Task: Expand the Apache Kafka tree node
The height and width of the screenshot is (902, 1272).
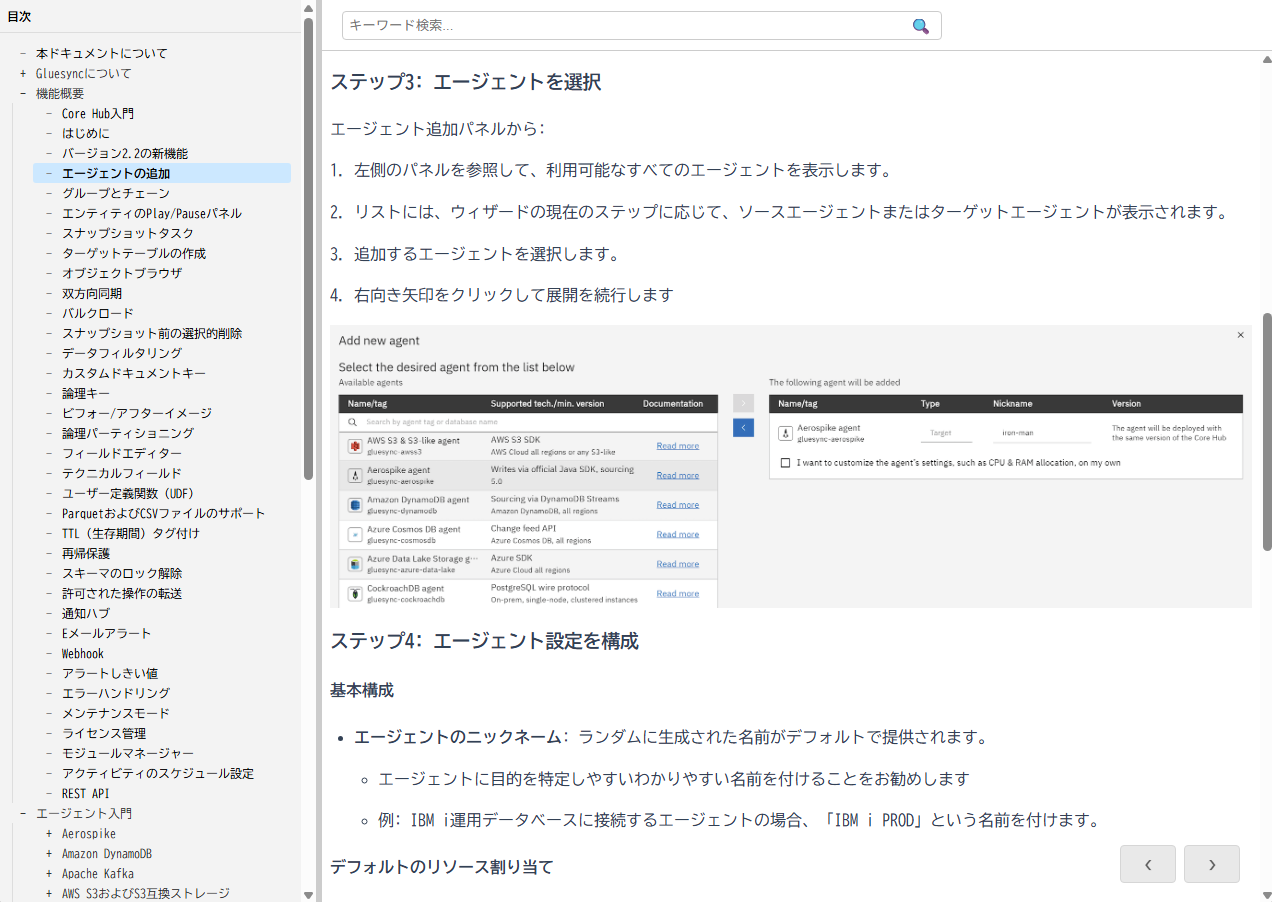Action: (49, 874)
